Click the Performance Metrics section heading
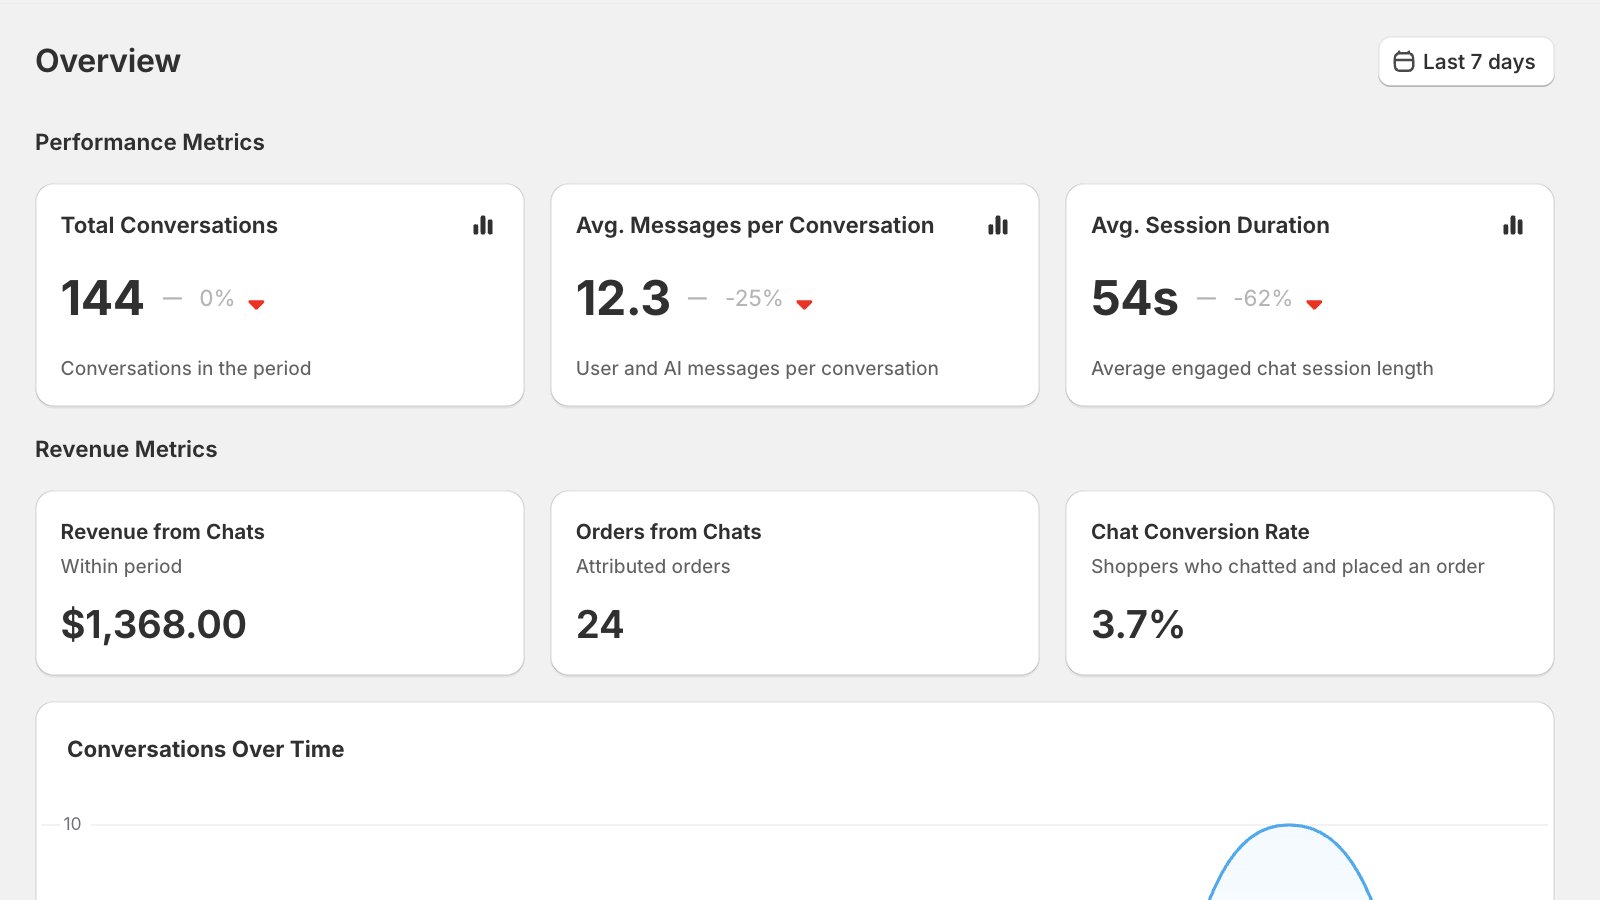Screen dimensions: 1600x900 [150, 142]
